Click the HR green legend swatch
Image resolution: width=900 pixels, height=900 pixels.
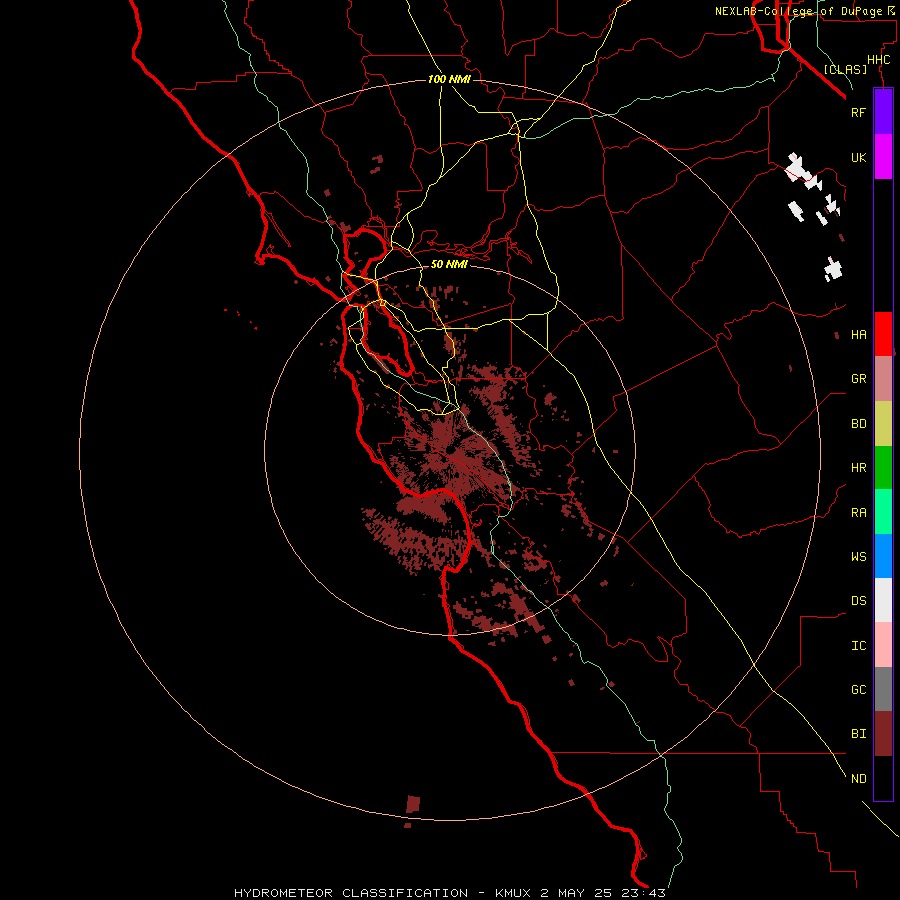click(x=883, y=468)
